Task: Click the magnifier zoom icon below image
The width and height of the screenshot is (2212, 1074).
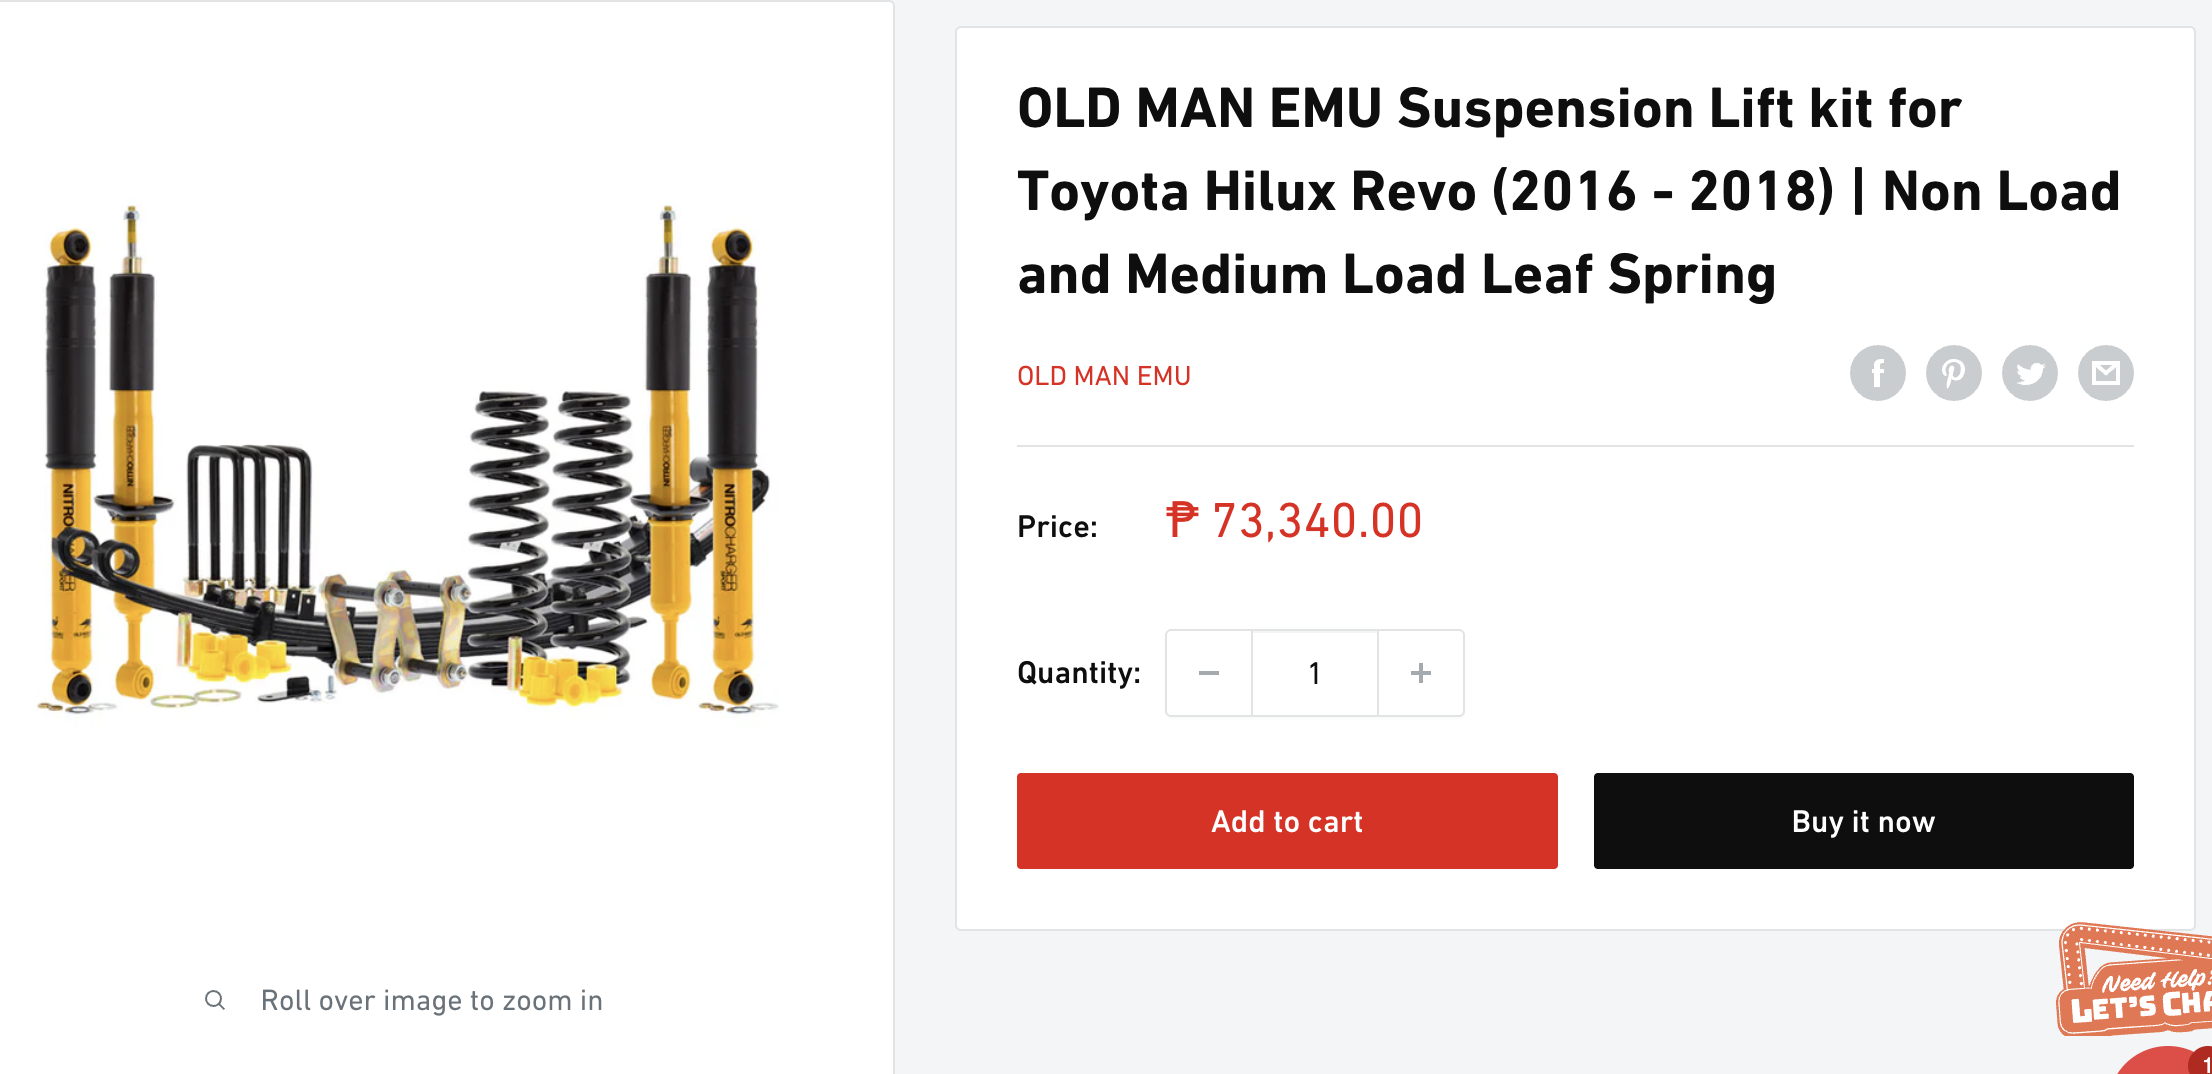Action: tap(215, 1000)
